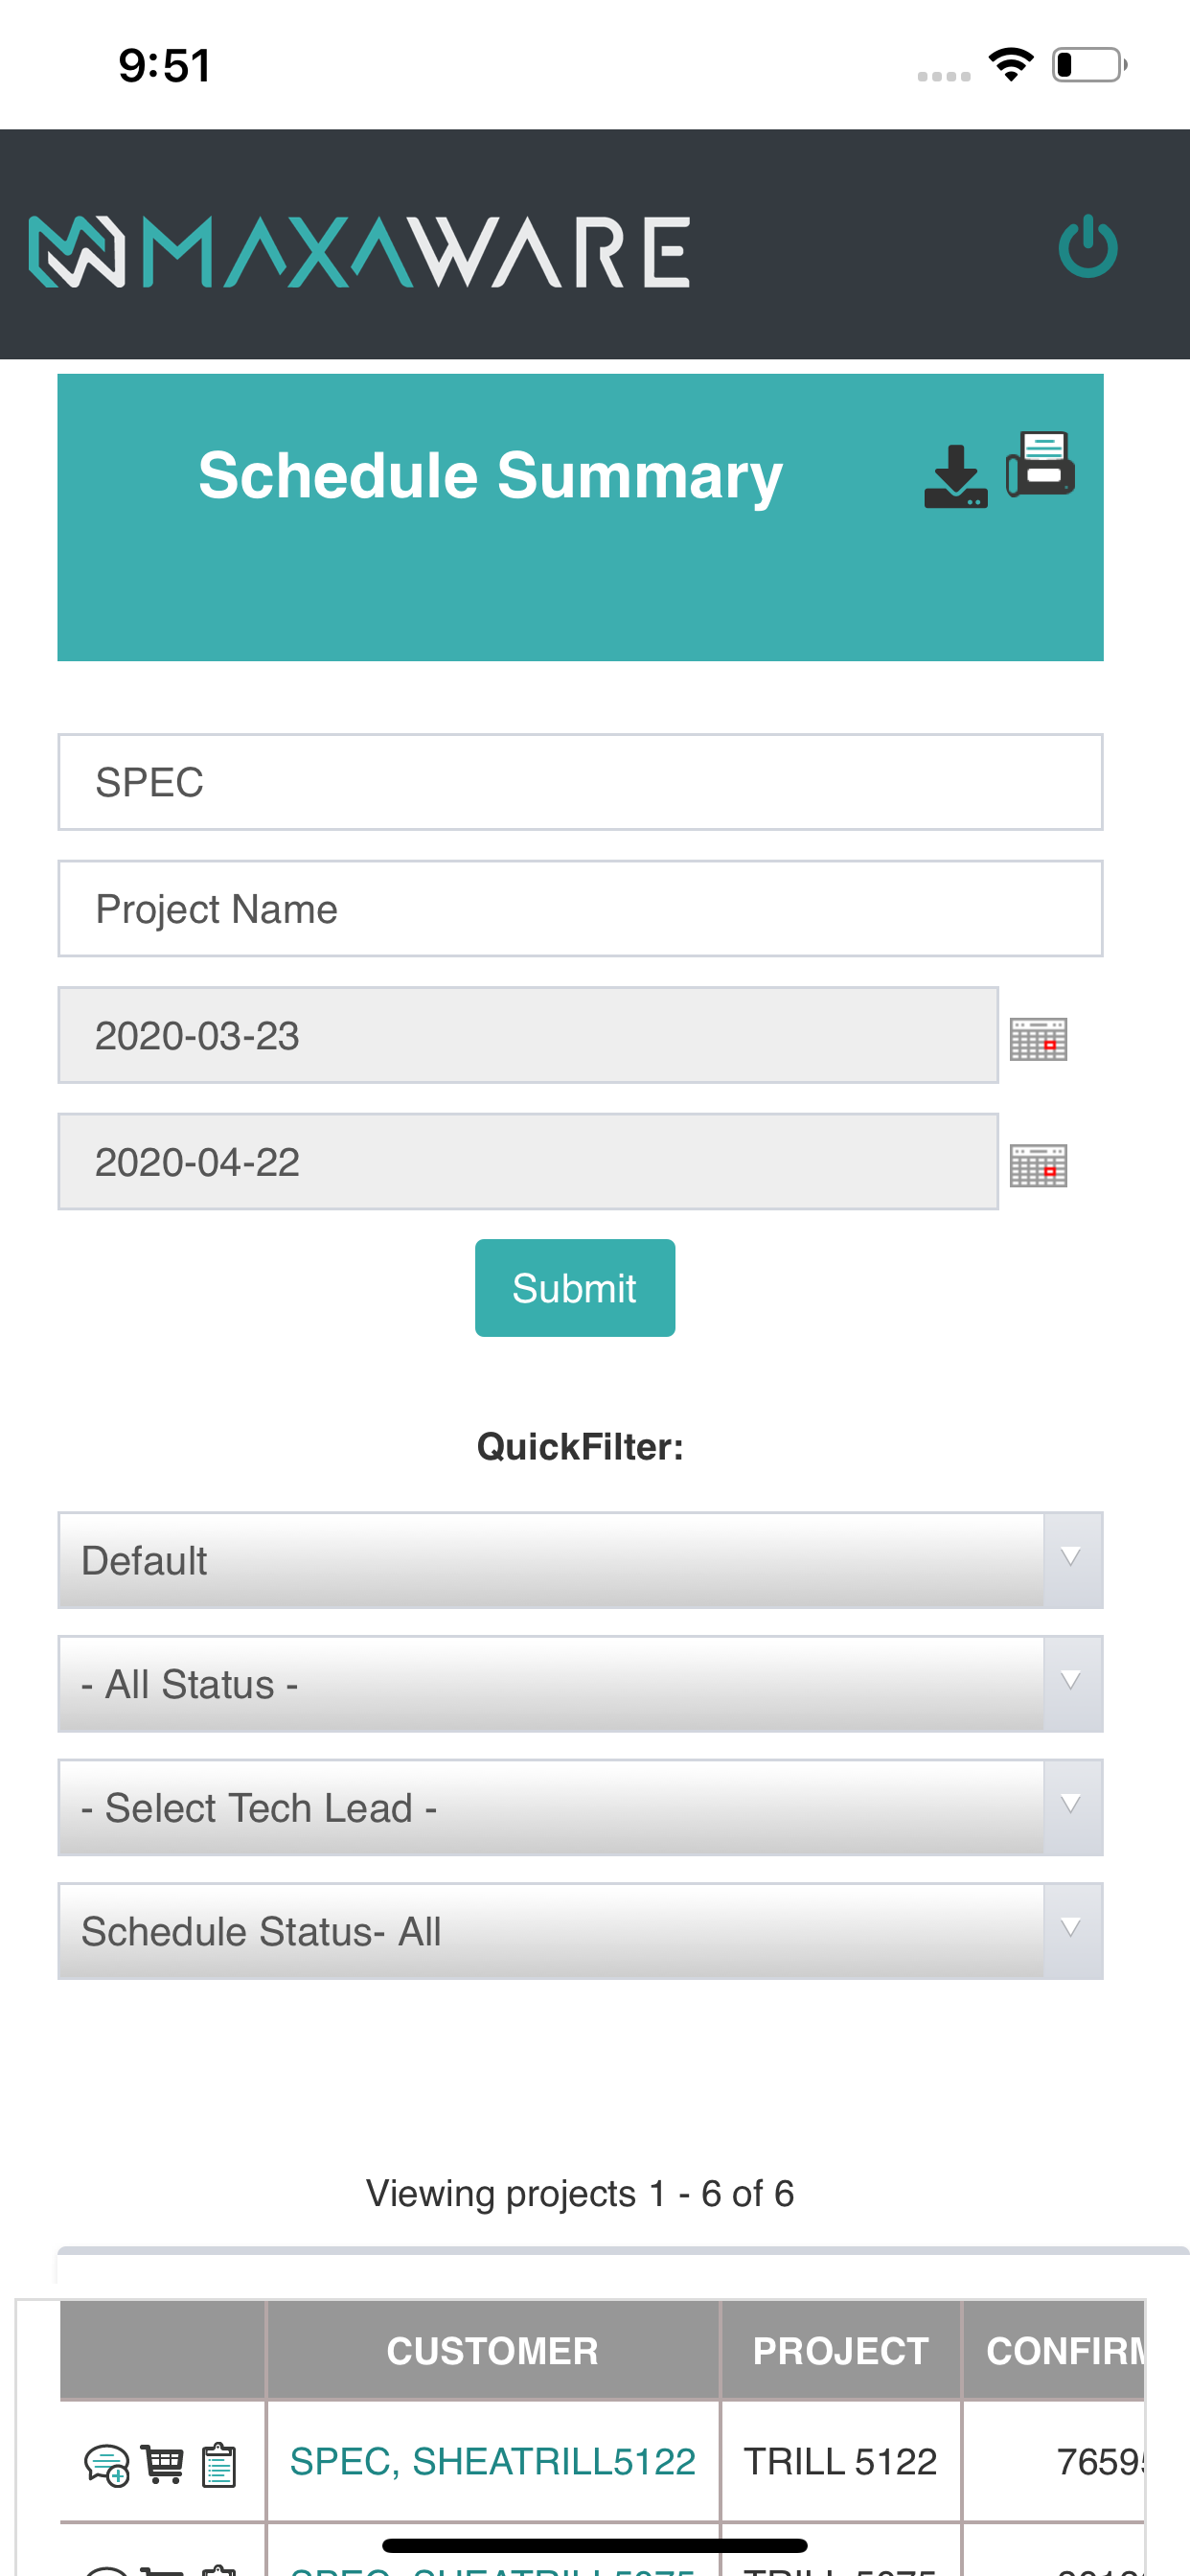Sort by PROJECT column header

[841, 2351]
